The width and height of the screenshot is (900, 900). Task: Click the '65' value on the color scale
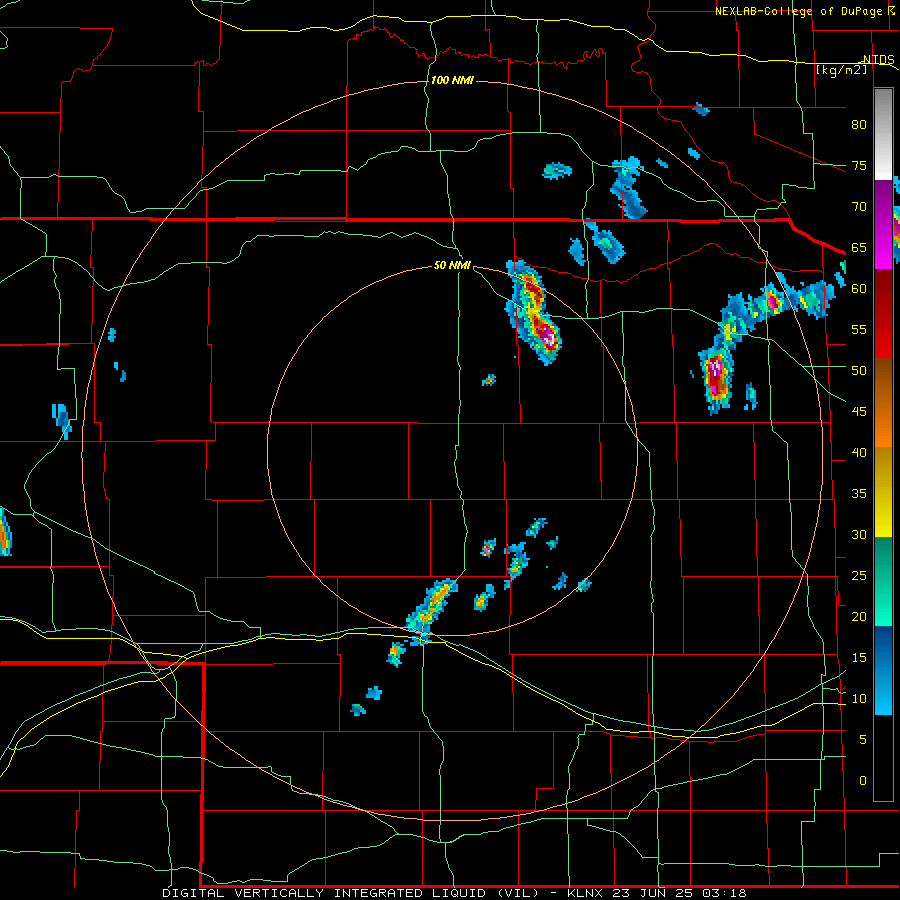(859, 247)
